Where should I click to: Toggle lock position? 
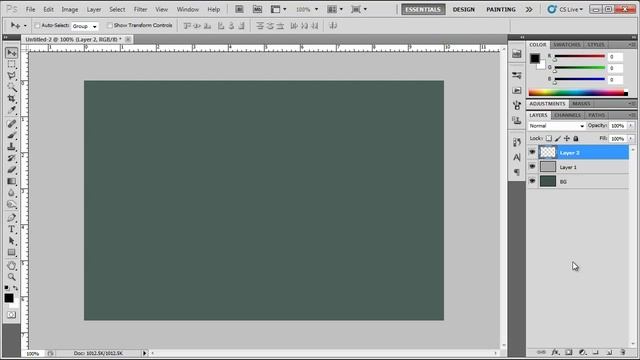[x=567, y=138]
